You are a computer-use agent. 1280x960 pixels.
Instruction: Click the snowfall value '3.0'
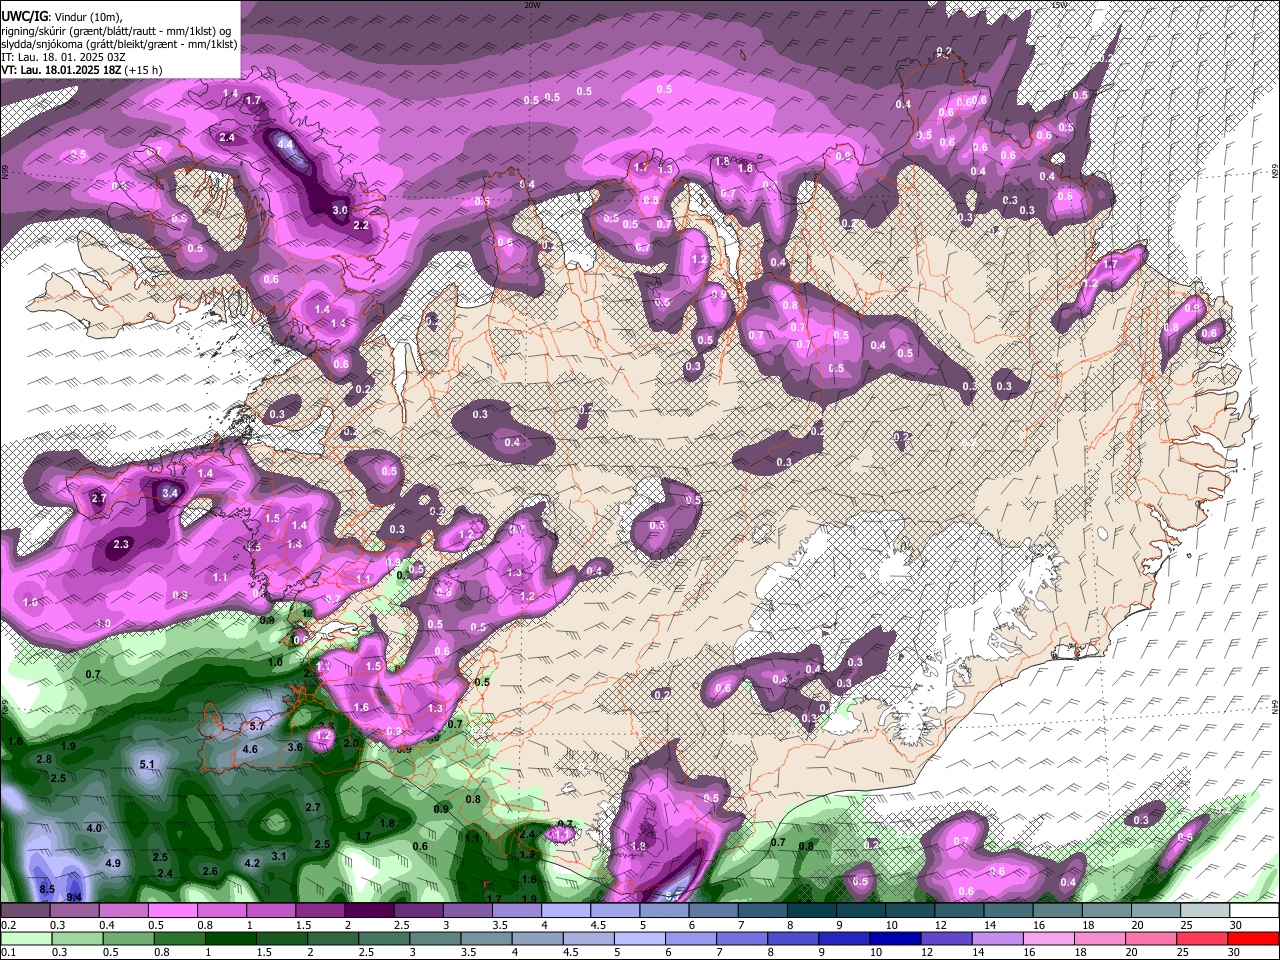[340, 210]
